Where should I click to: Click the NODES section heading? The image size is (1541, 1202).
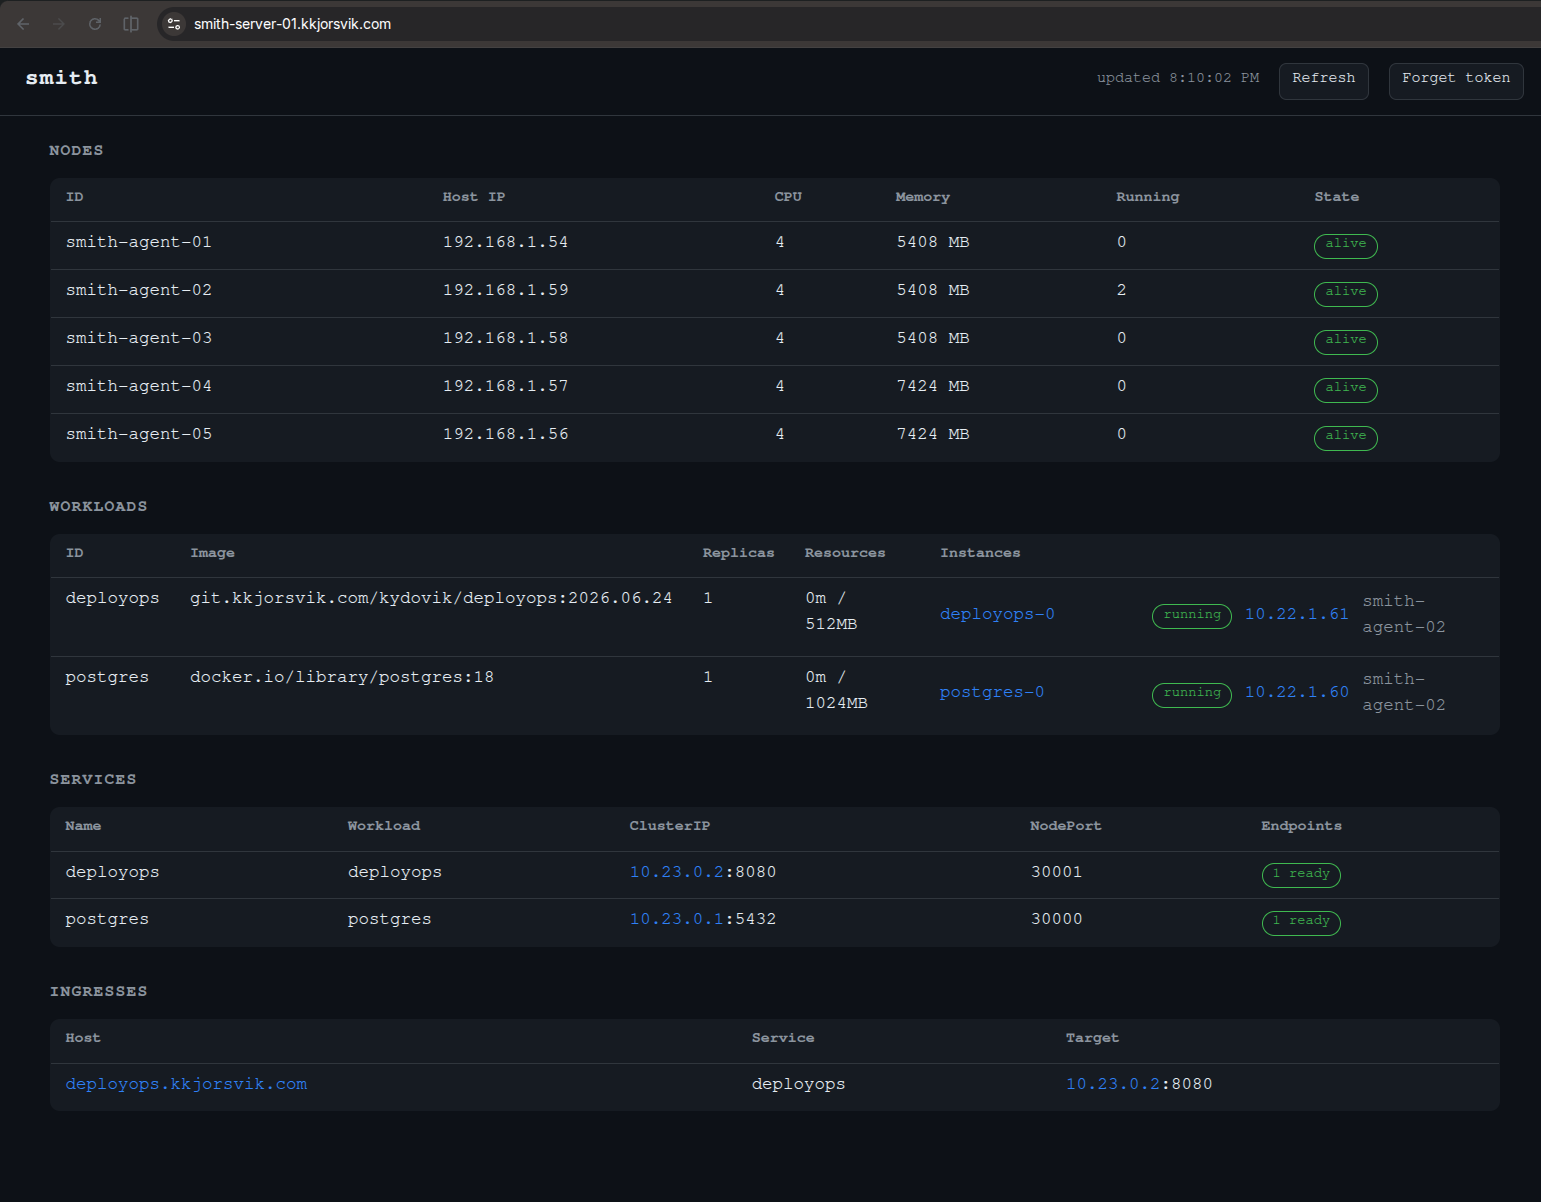(x=76, y=151)
